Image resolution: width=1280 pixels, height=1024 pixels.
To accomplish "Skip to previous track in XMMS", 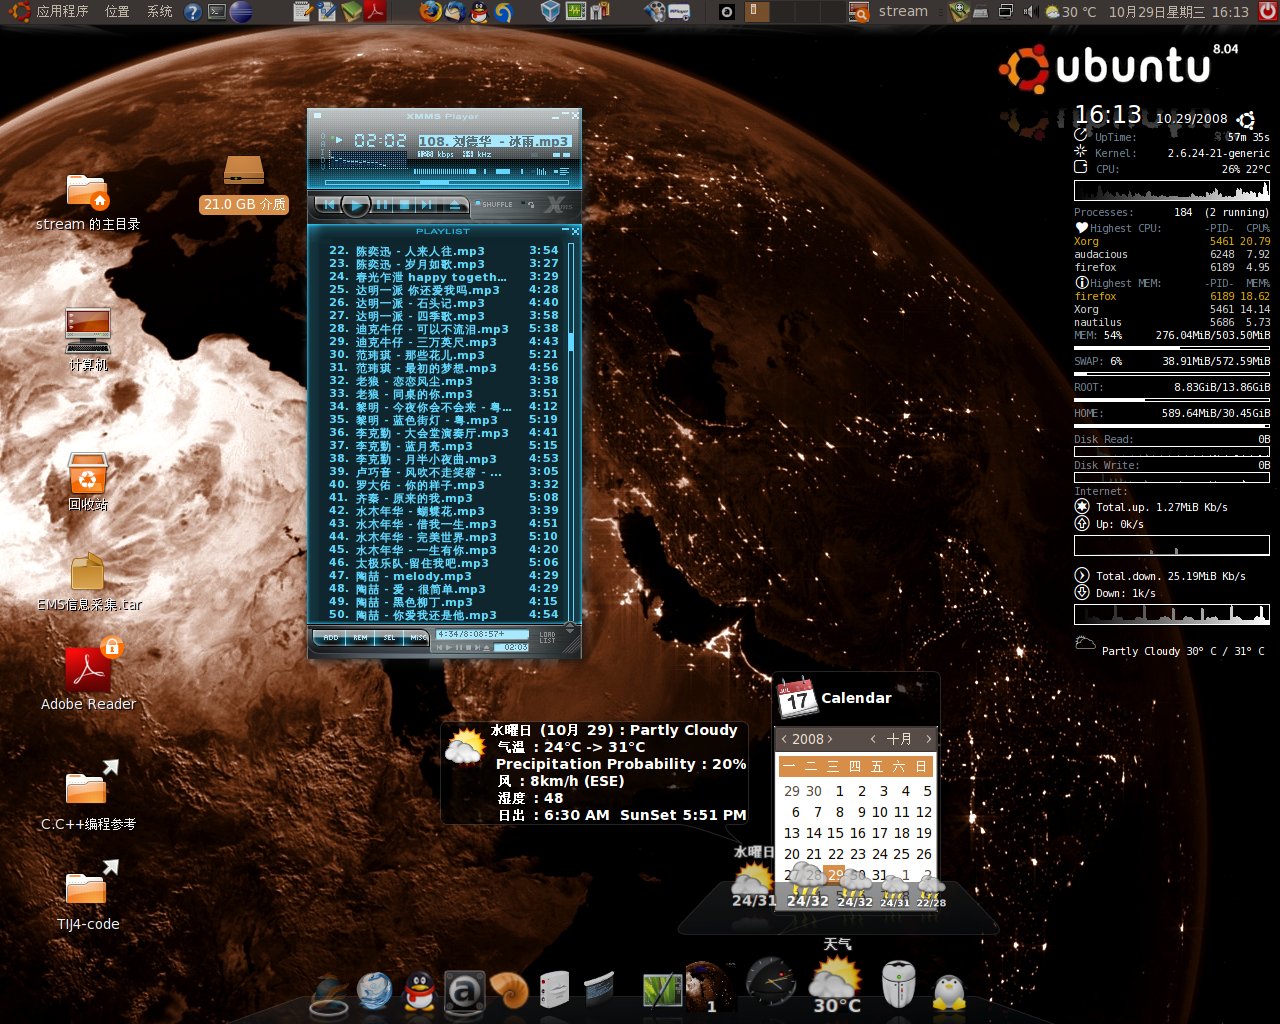I will coord(328,205).
